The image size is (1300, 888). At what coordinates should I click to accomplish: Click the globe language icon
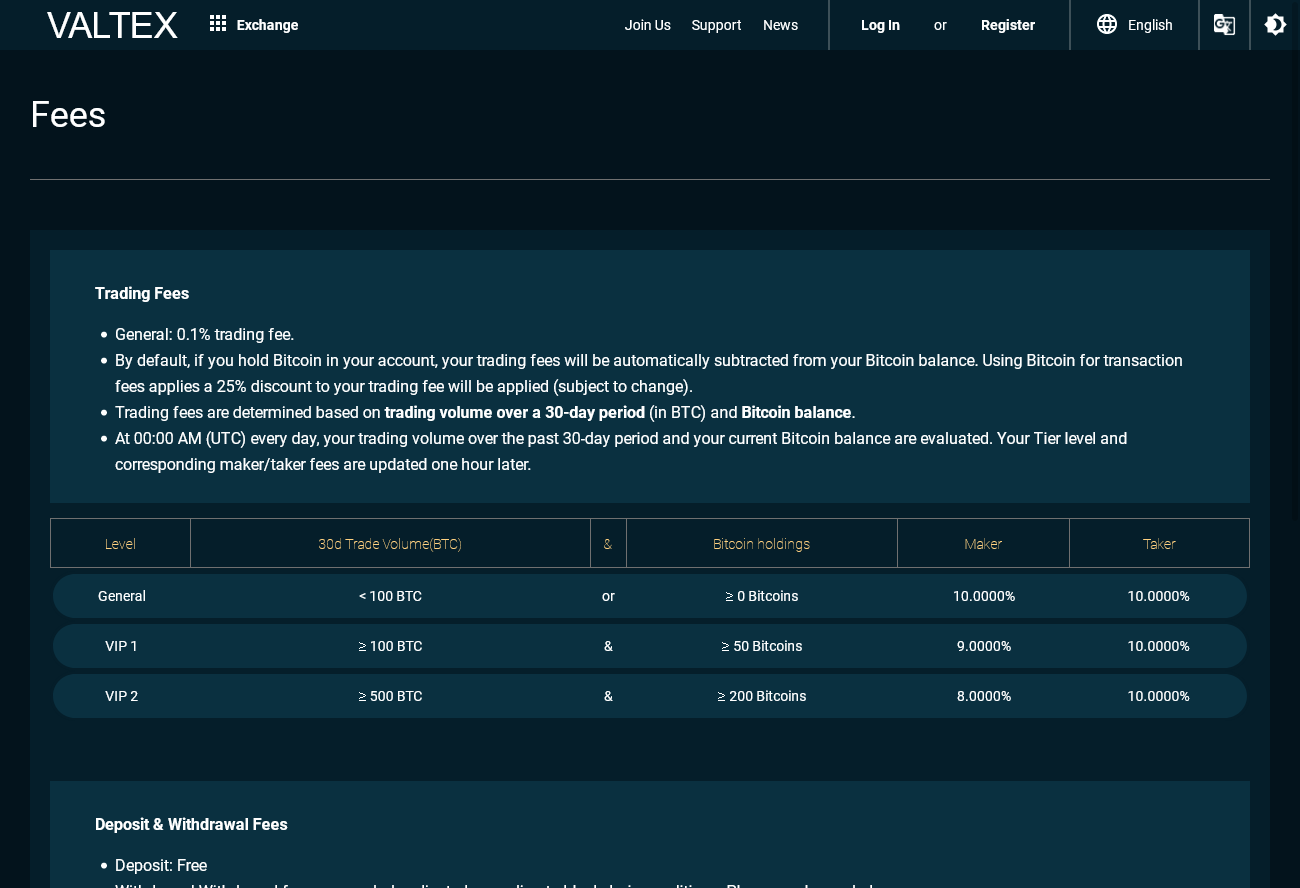tap(1107, 25)
